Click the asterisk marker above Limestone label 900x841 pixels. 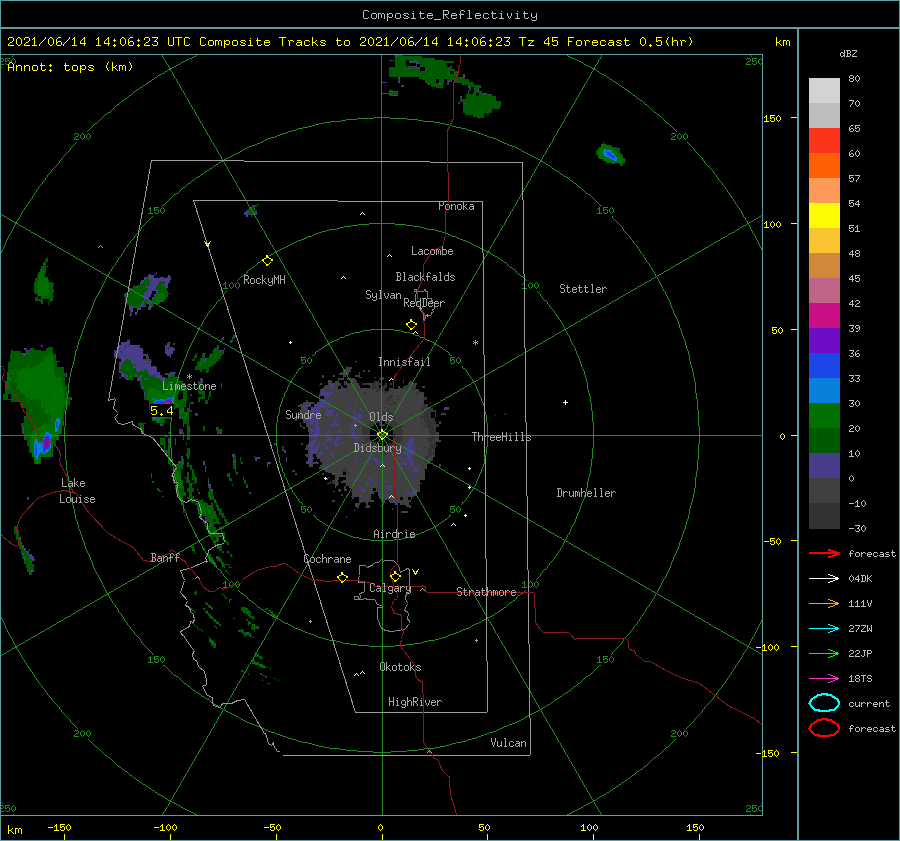click(x=189, y=377)
